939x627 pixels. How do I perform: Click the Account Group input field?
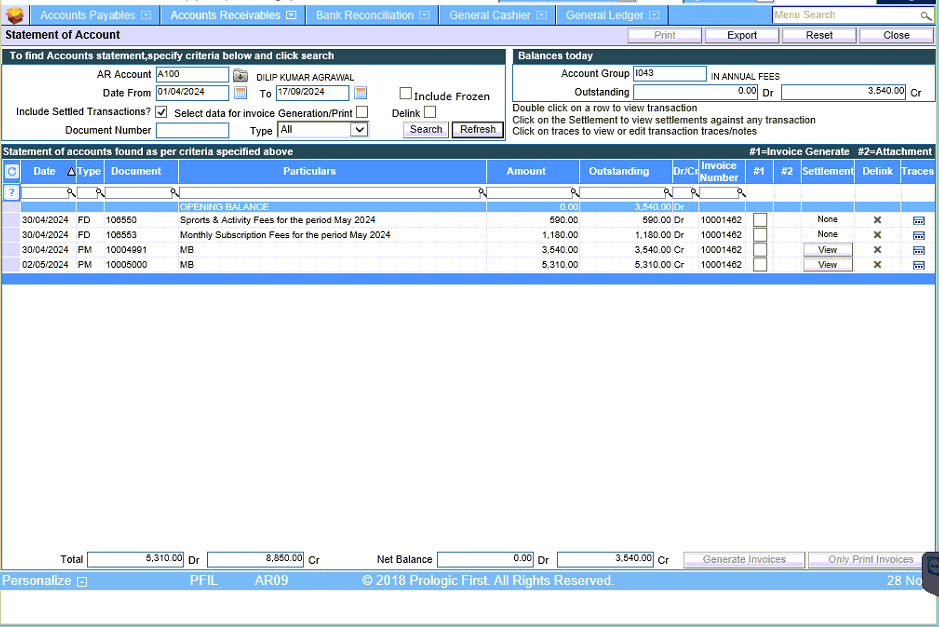tap(670, 74)
